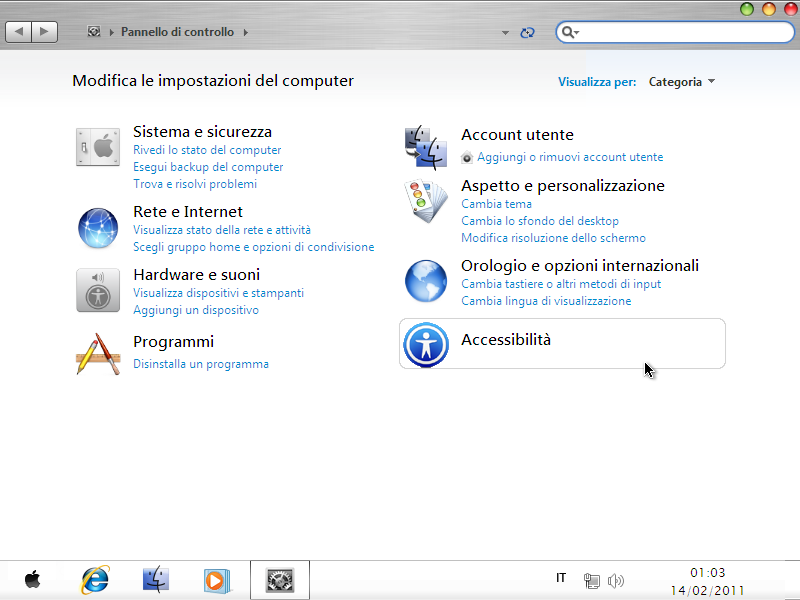The height and width of the screenshot is (600, 800).
Task: Open the Account utente Finder faces icon
Action: (426, 147)
